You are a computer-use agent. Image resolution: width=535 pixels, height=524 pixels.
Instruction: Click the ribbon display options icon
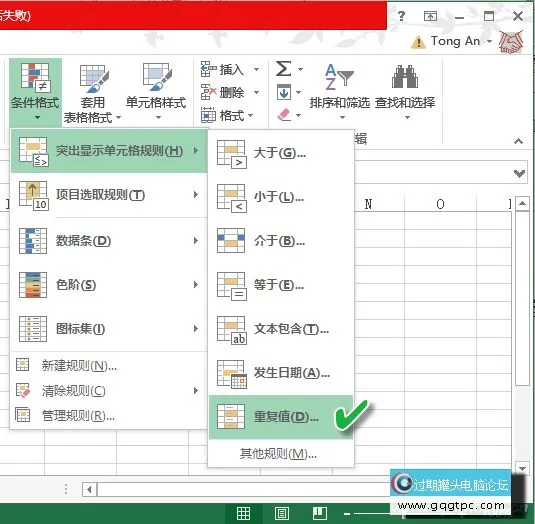pos(430,16)
